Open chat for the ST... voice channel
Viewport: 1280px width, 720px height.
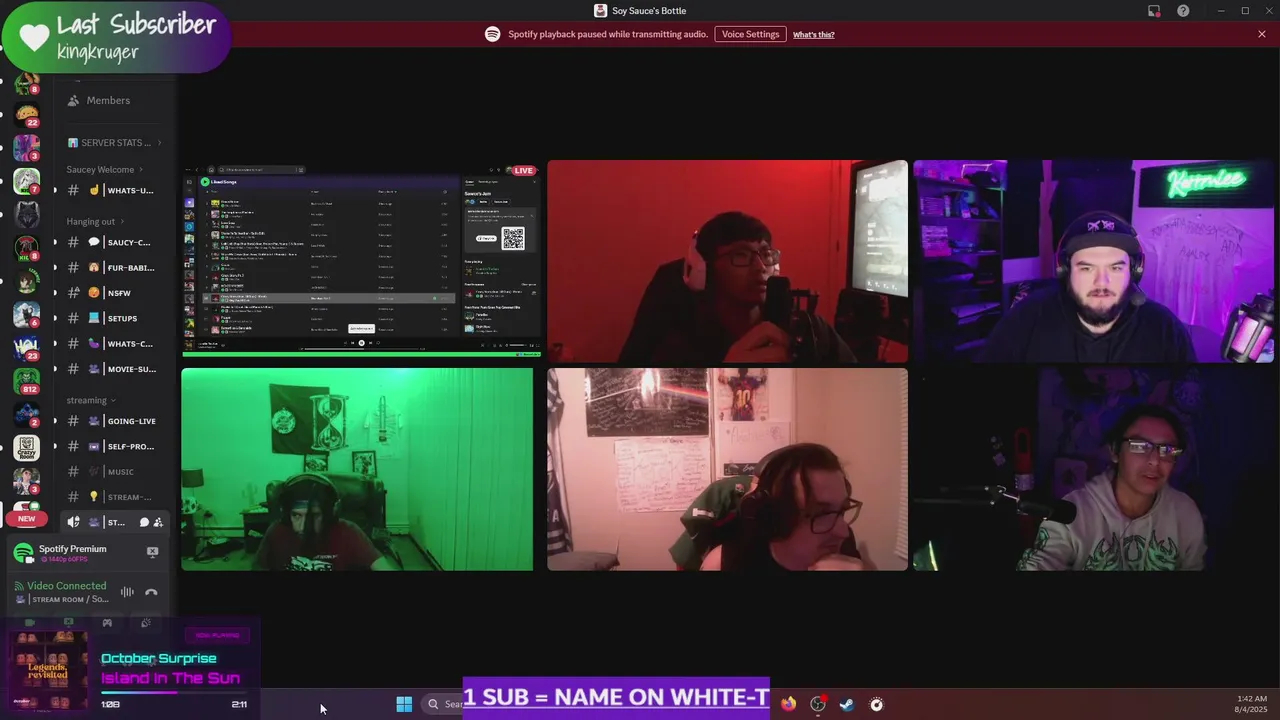[144, 522]
